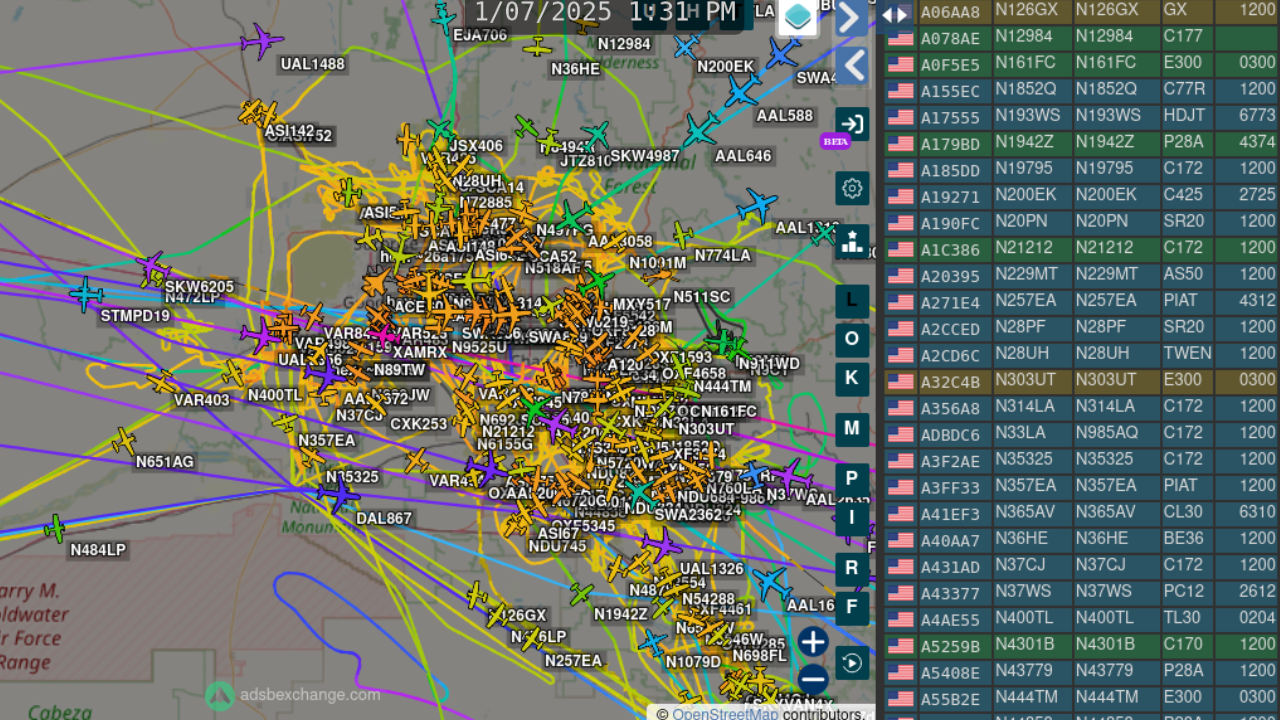Toggle the M map button
This screenshot has width=1280, height=720.
pyautogui.click(x=852, y=429)
